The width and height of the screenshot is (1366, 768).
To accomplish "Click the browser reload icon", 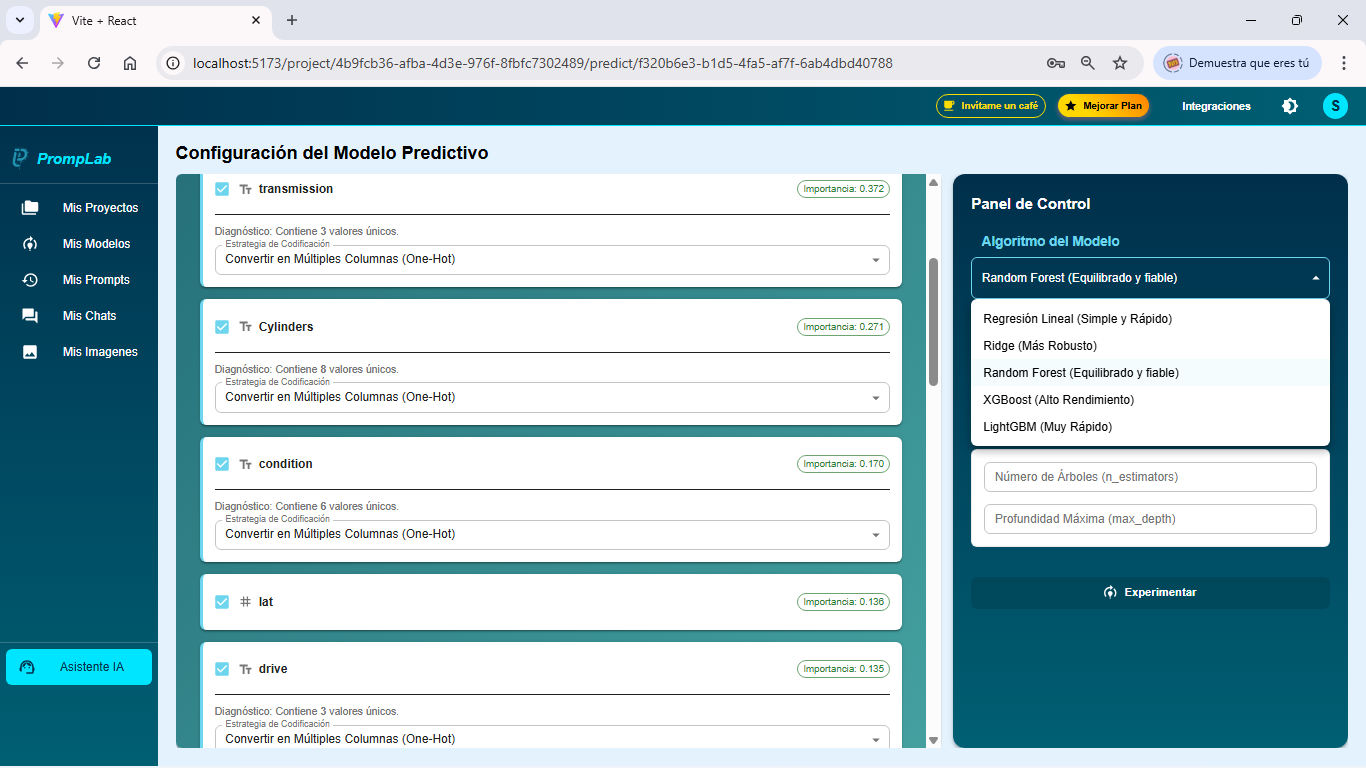I will 94,63.
